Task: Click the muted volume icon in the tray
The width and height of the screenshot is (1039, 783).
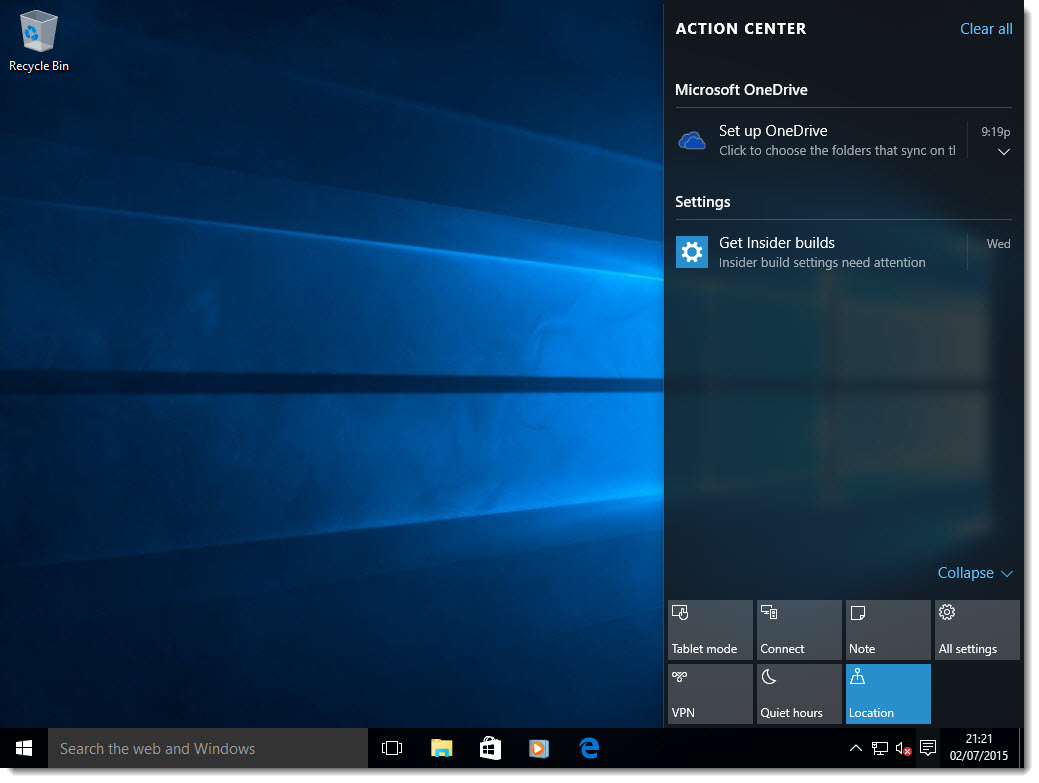Action: (903, 748)
